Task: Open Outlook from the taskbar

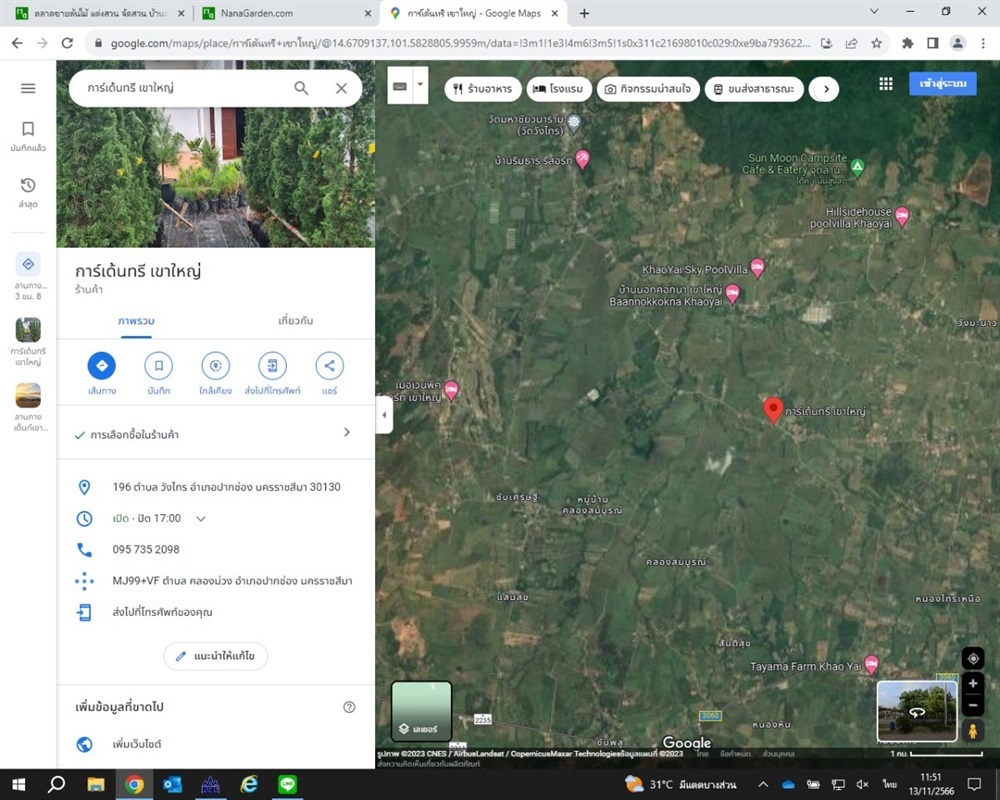Action: click(x=172, y=784)
